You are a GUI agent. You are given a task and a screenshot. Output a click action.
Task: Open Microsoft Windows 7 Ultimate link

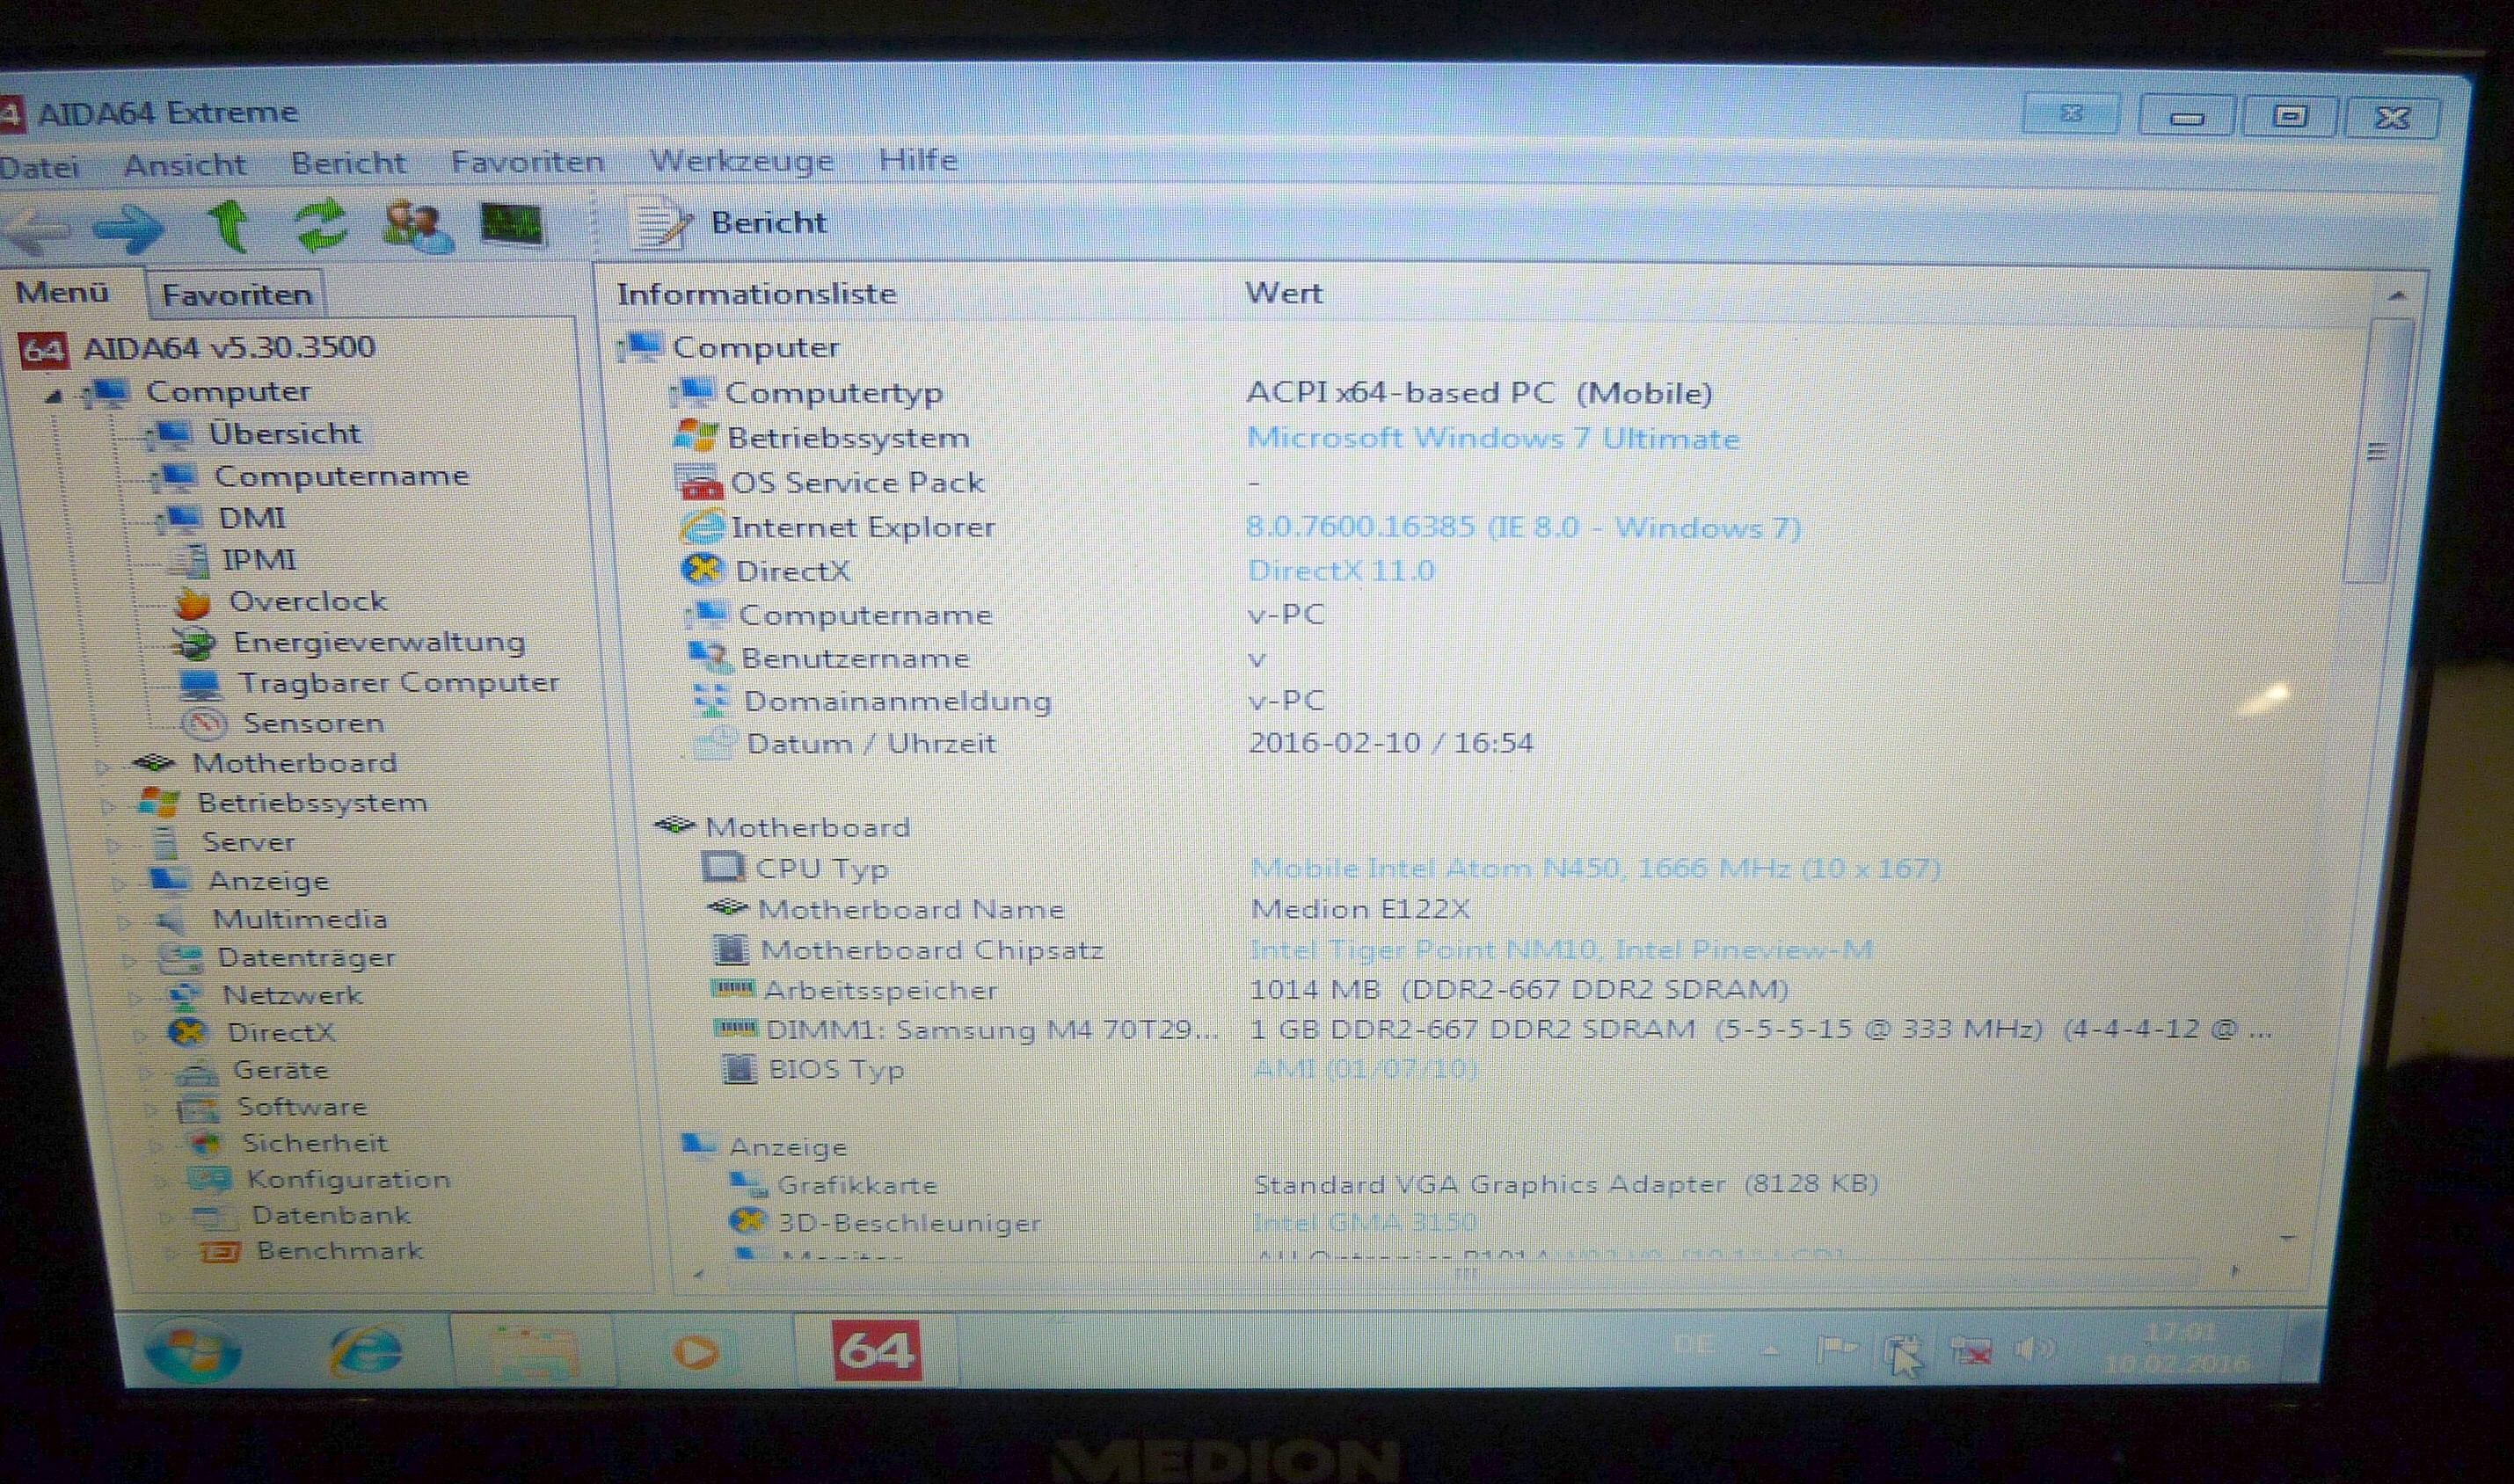1493,438
